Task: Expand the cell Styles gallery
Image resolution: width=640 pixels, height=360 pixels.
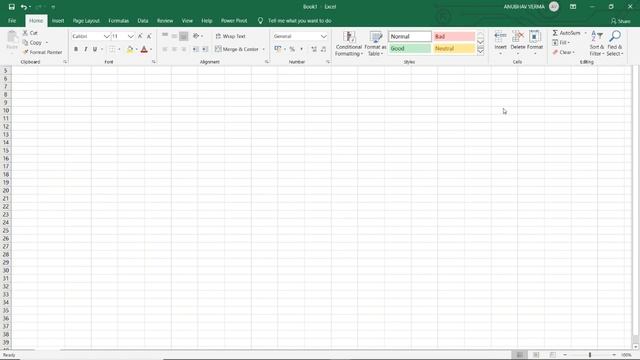Action: pos(480,51)
